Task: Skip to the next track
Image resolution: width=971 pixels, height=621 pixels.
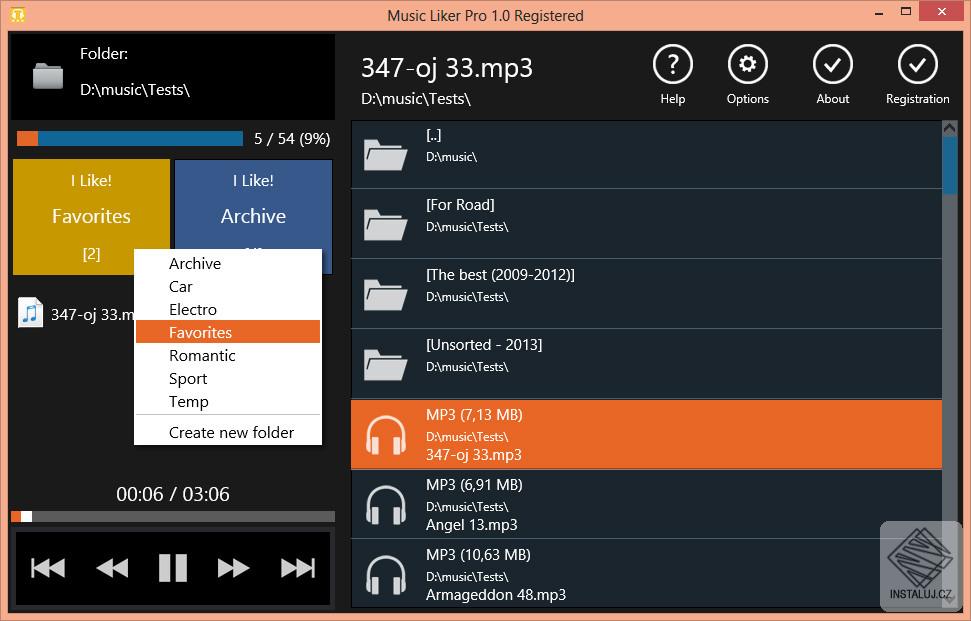Action: coord(296,567)
